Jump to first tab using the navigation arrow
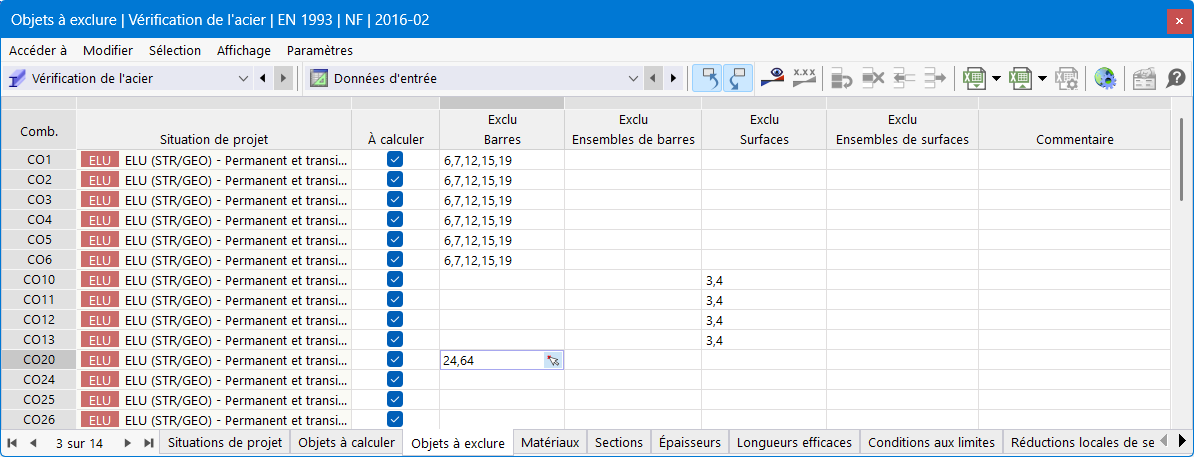1194x457 pixels. point(12,443)
